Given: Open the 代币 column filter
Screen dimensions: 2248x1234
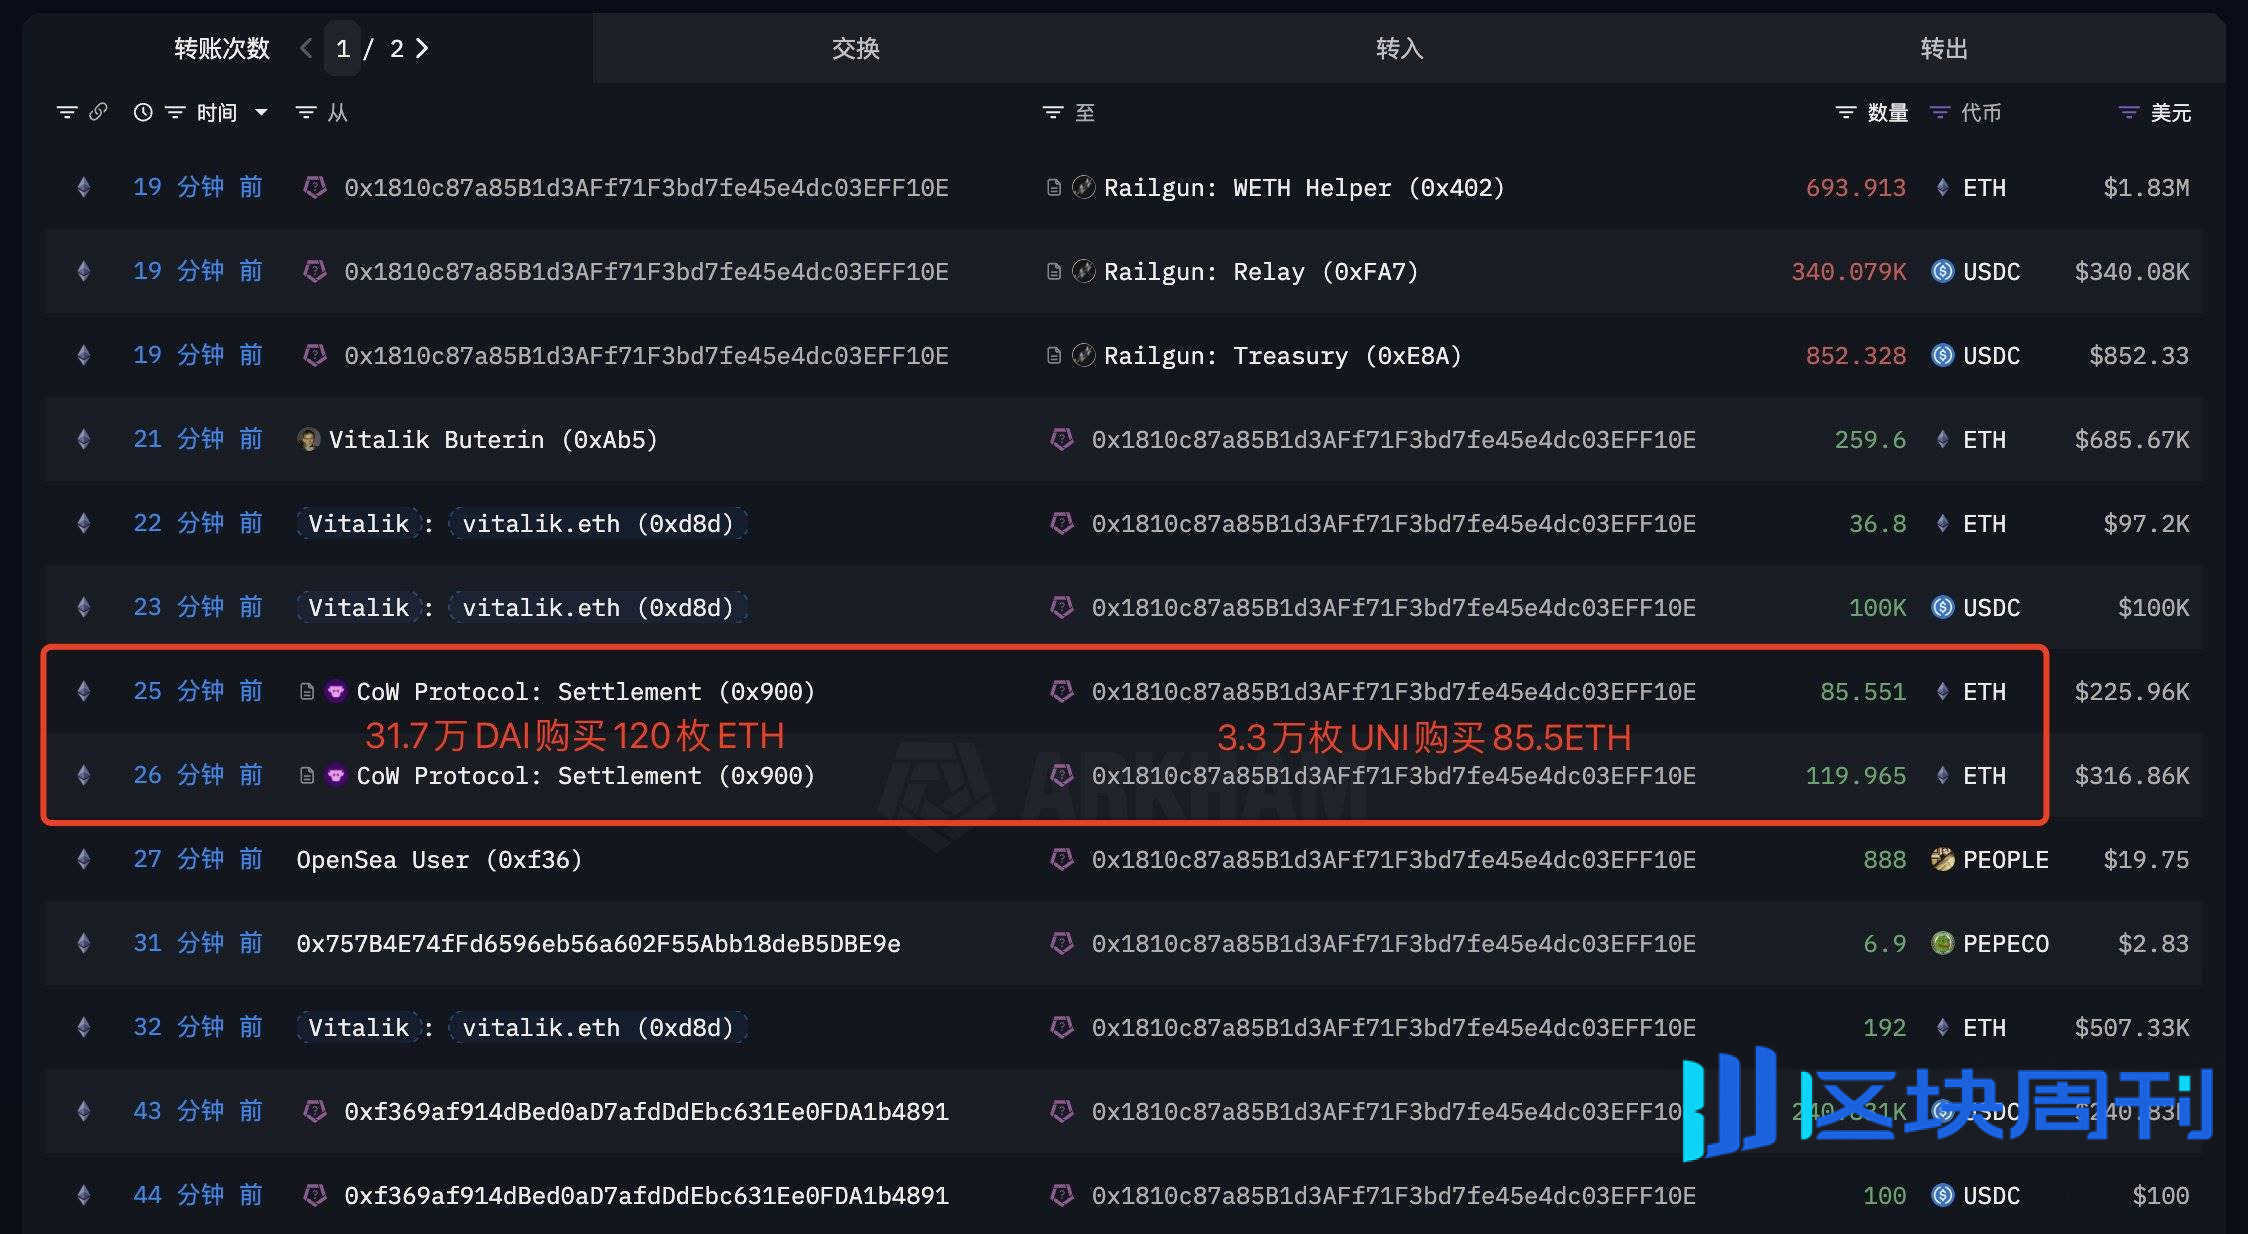Looking at the screenshot, I should 1940,112.
